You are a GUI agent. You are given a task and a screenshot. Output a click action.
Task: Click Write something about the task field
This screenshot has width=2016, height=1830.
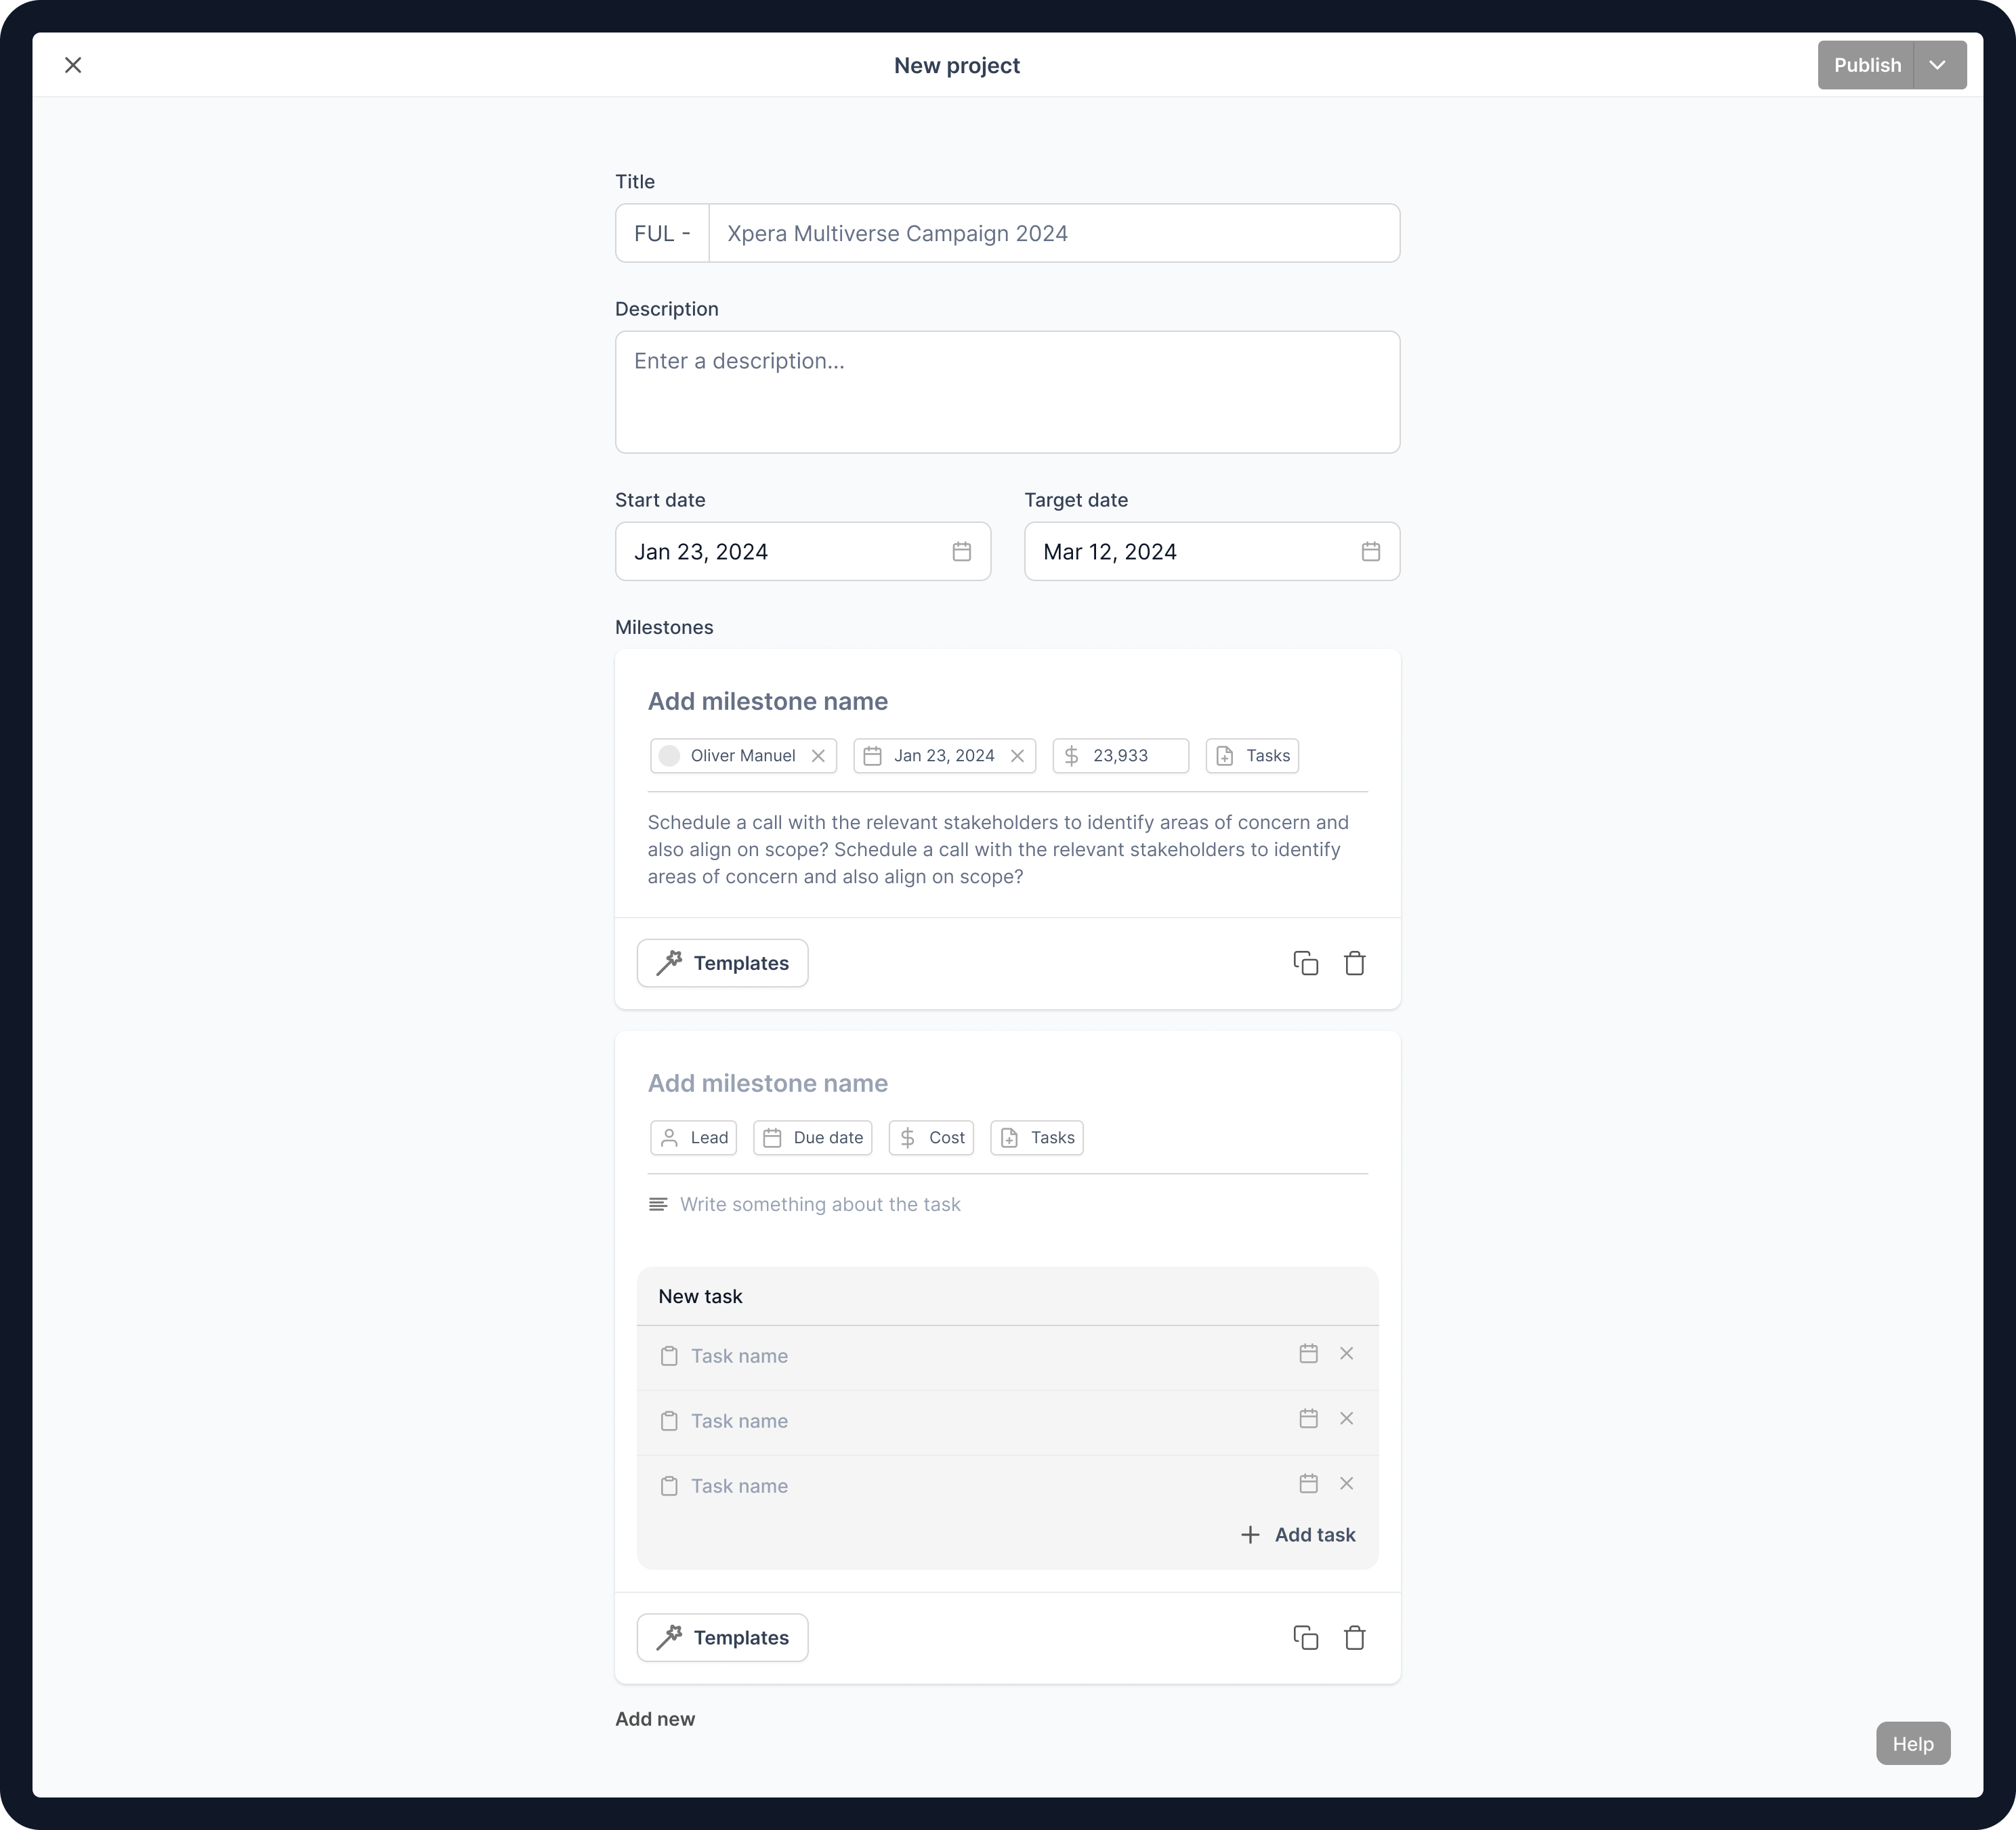820,1204
